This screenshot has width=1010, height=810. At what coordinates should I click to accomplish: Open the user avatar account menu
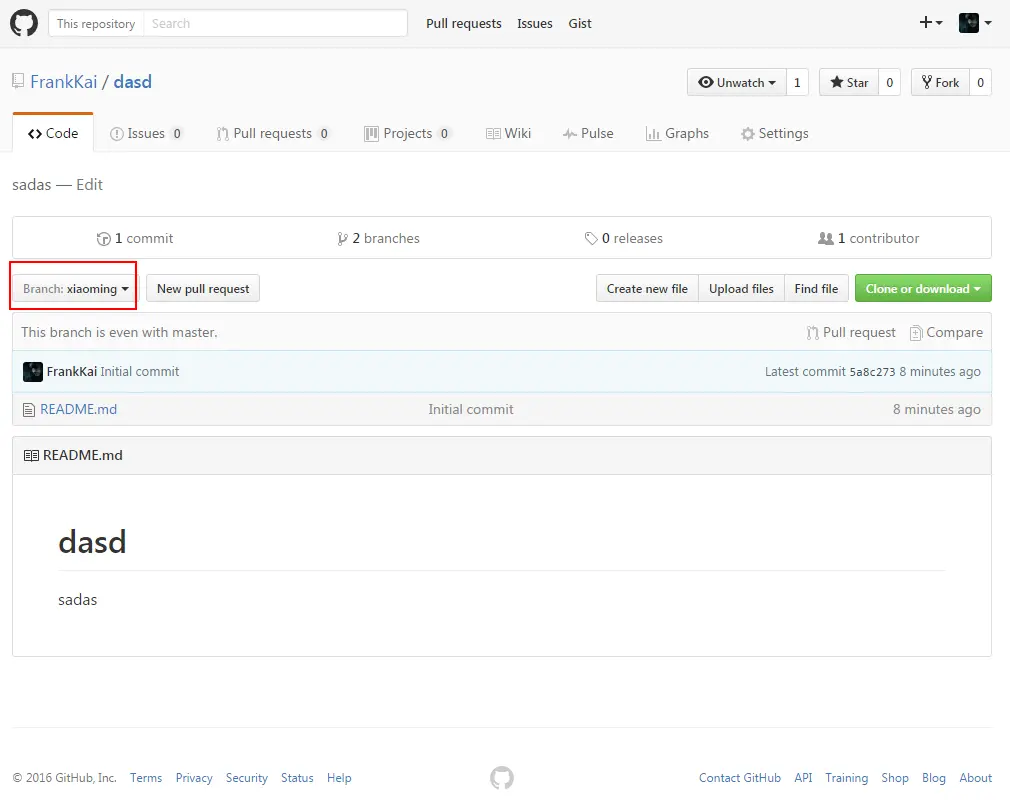coord(975,23)
